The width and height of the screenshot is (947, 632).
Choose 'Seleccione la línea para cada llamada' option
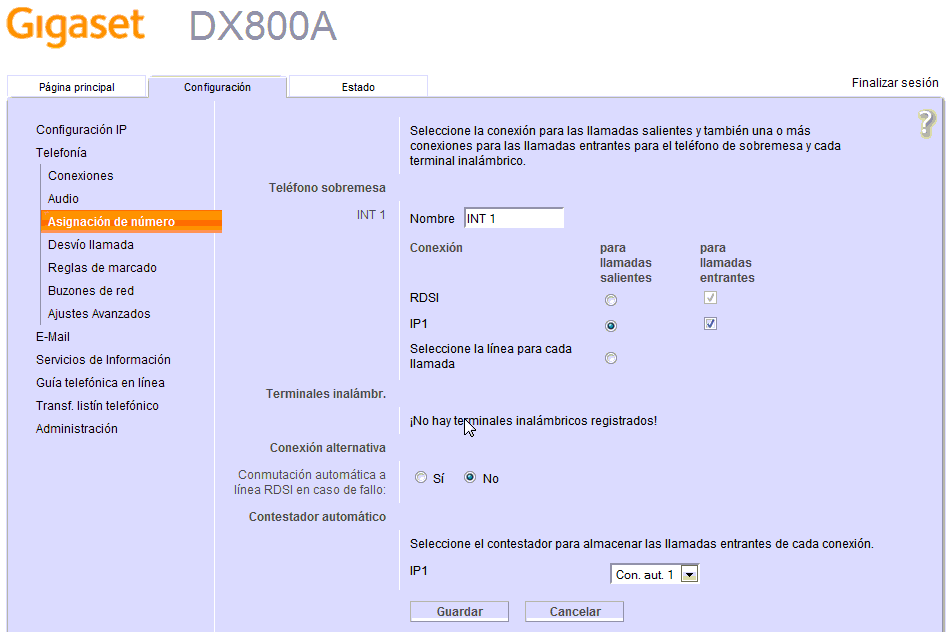coord(611,358)
